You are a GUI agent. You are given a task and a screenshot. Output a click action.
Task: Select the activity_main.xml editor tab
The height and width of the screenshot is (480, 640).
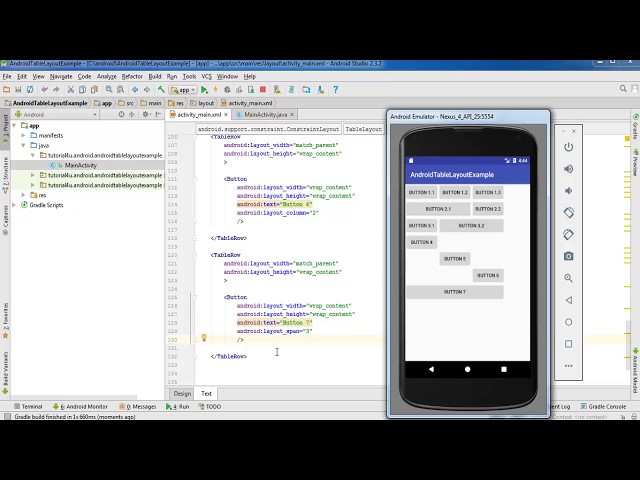[x=199, y=115]
